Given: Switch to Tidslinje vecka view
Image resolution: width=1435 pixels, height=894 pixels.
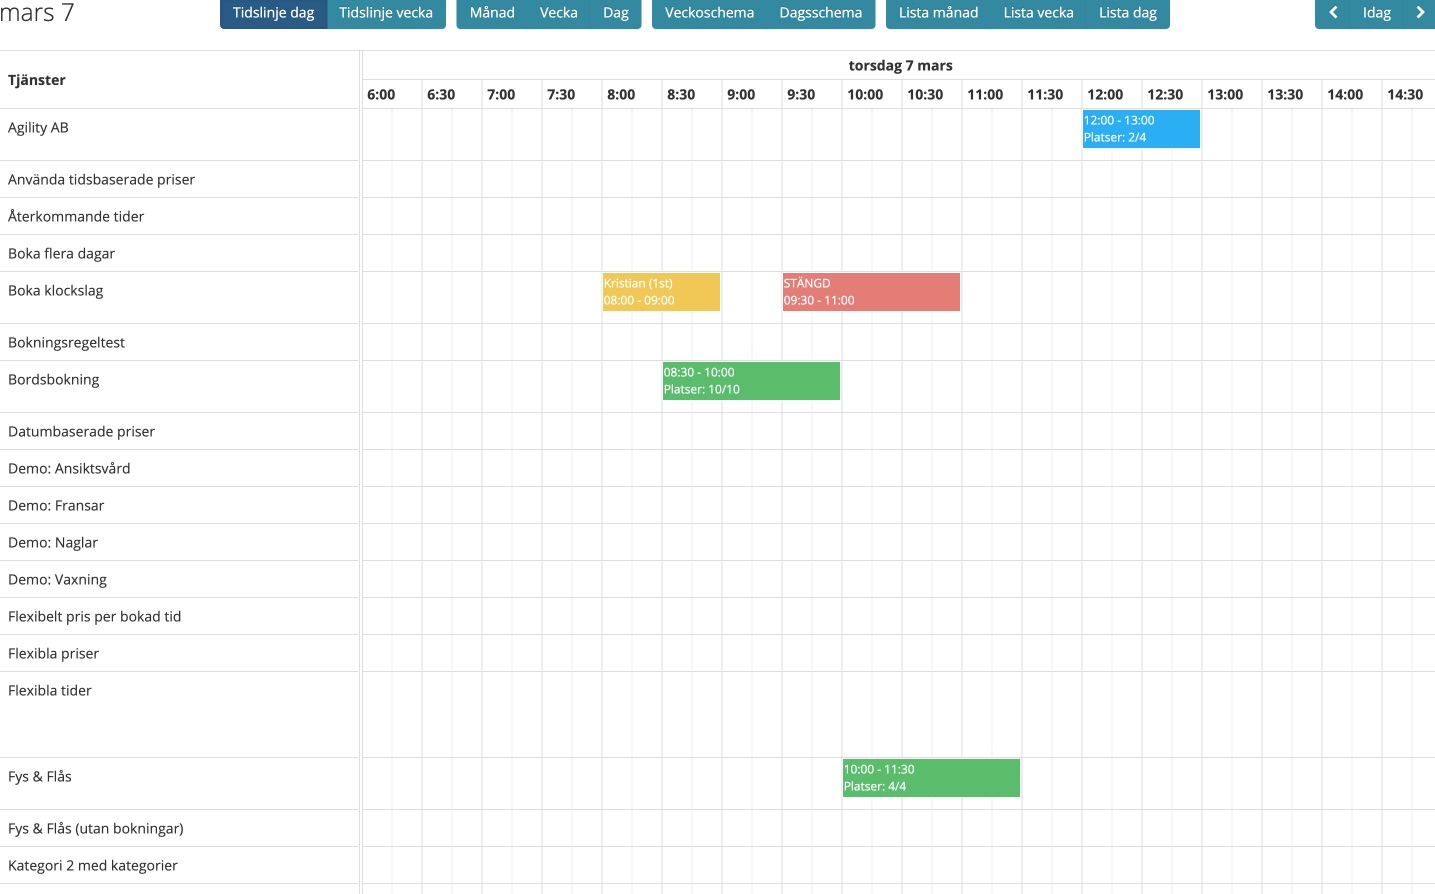Looking at the screenshot, I should [386, 13].
